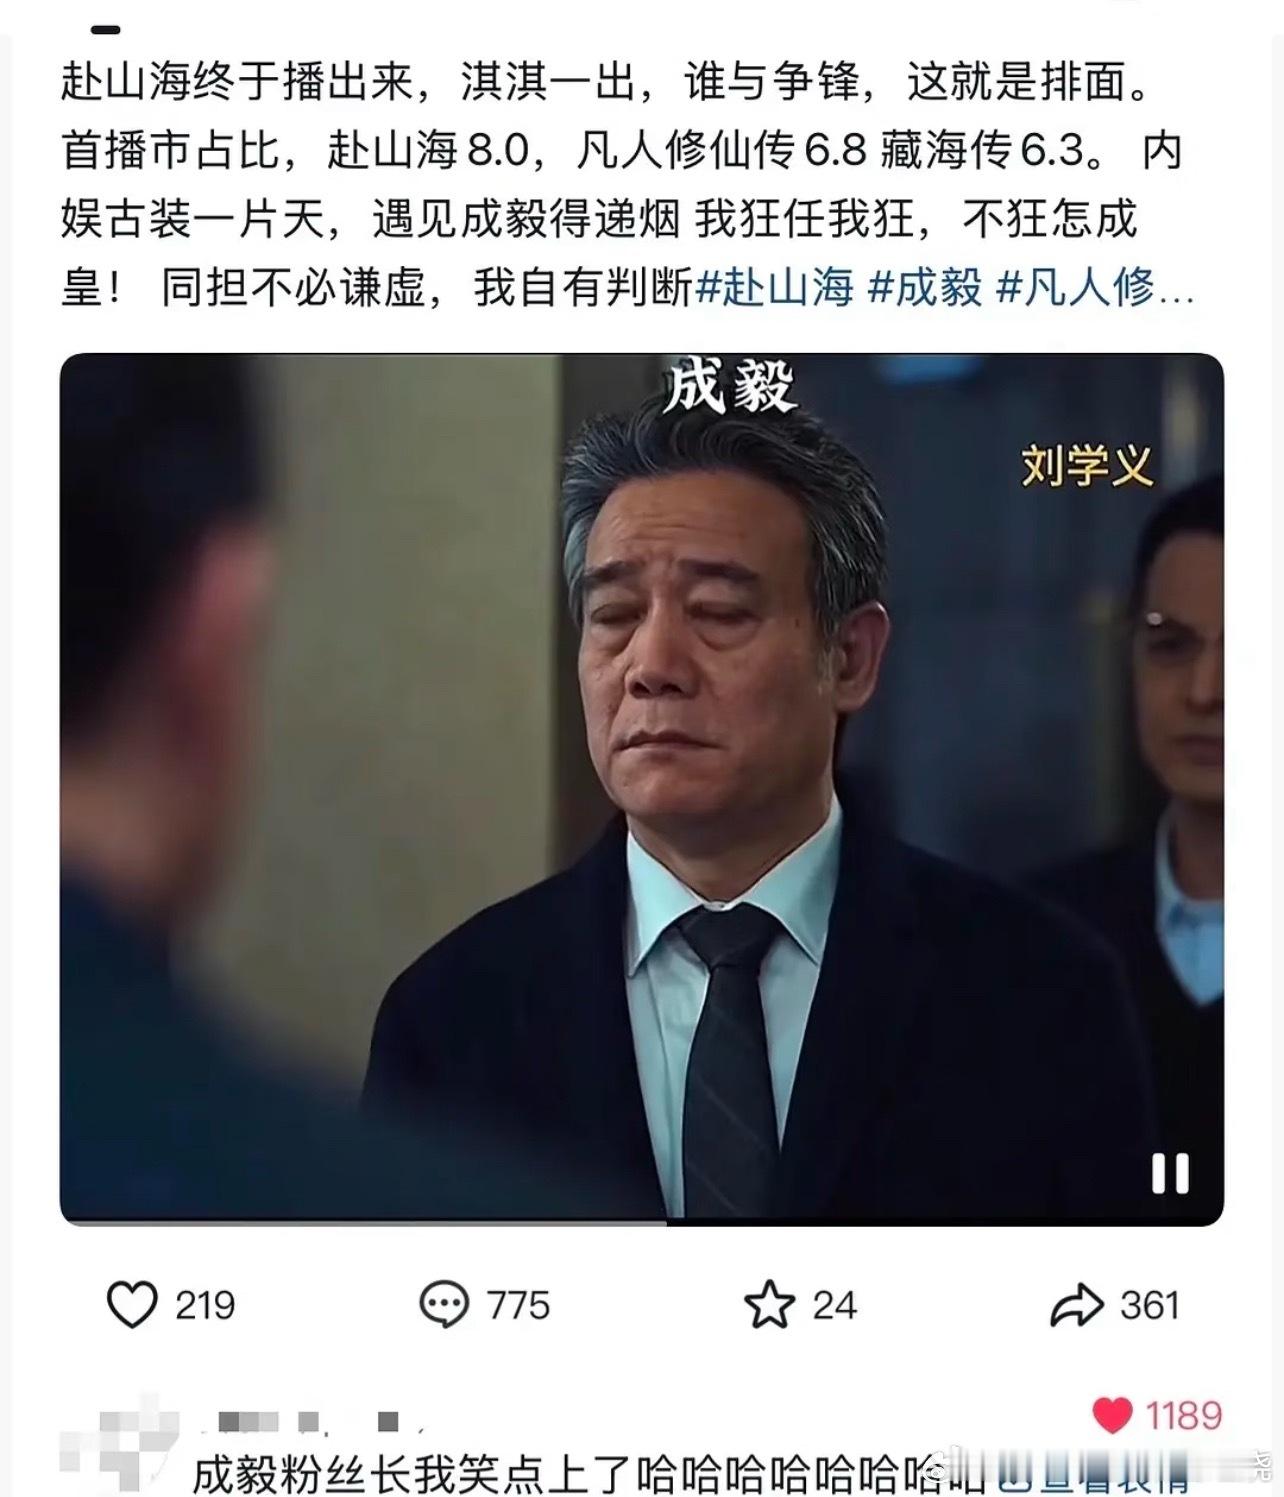
Task: Pause the playing video
Action: coord(1169,1173)
